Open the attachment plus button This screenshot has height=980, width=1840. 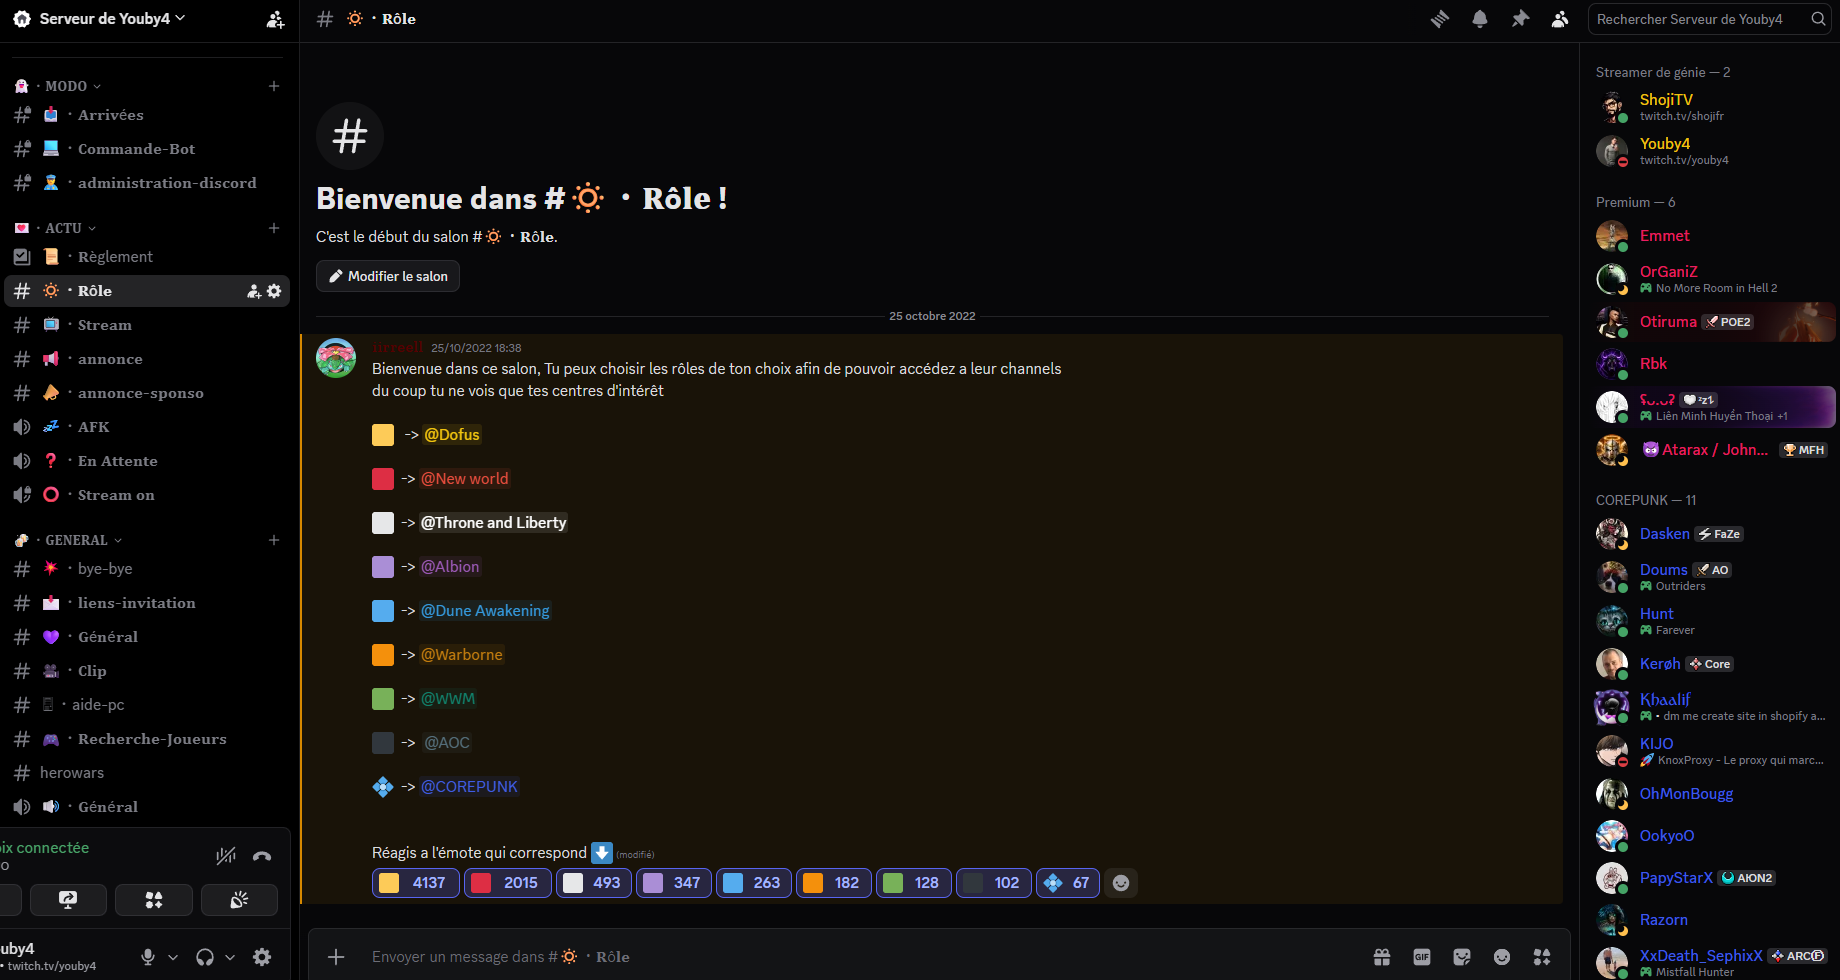(336, 957)
